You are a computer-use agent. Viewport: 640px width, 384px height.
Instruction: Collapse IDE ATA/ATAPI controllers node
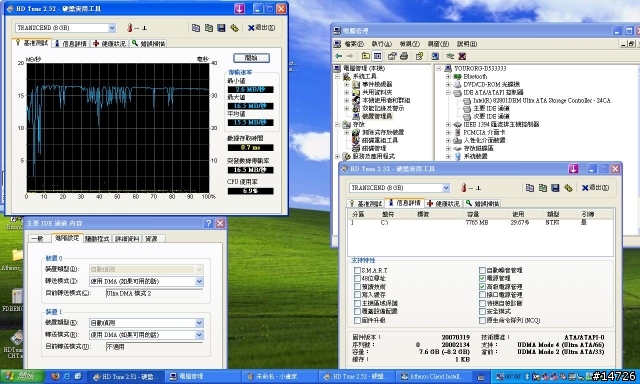point(448,93)
